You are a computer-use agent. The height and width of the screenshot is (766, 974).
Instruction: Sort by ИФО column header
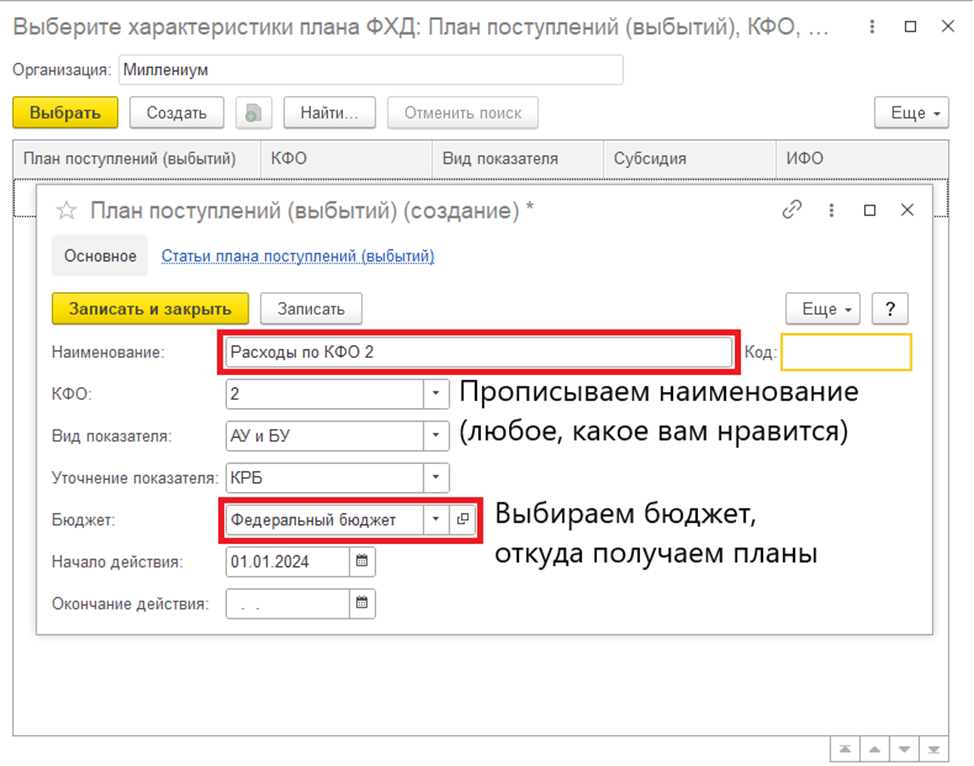pyautogui.click(x=862, y=159)
